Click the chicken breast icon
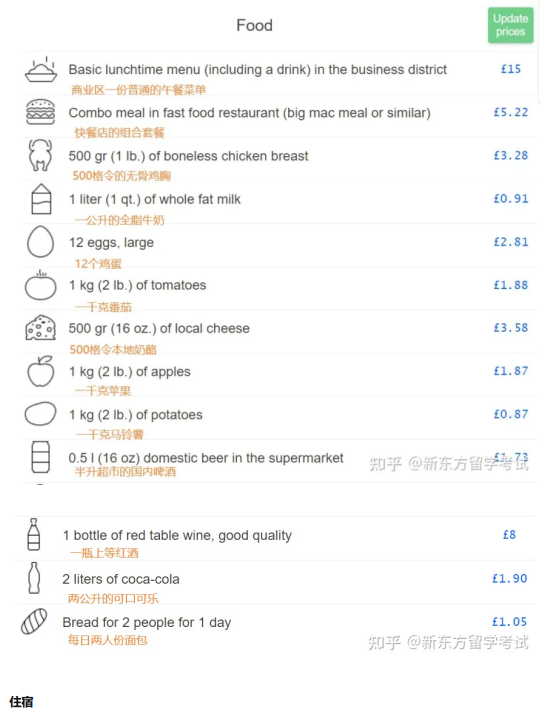The image size is (553, 715). tap(40, 155)
